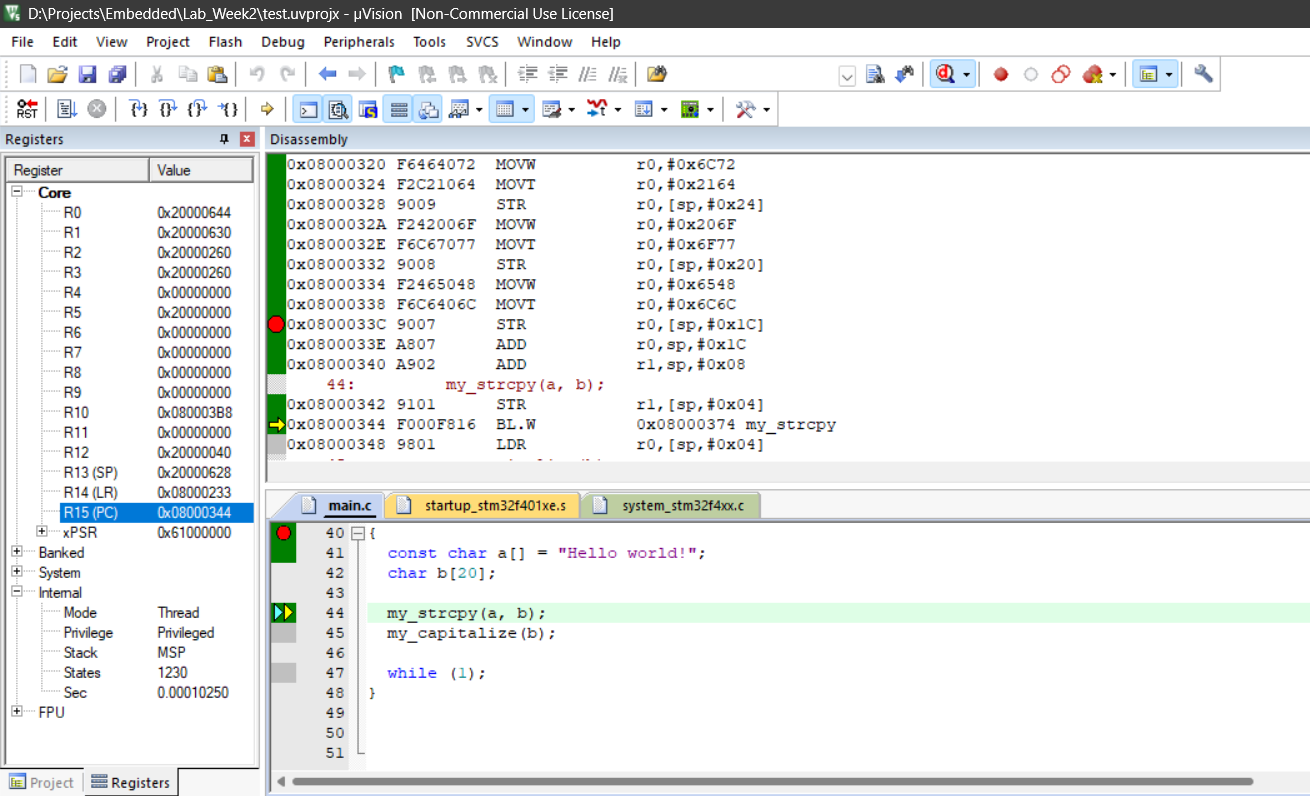Click the Insert/Remove Breakpoint red dot icon

(x=1000, y=75)
